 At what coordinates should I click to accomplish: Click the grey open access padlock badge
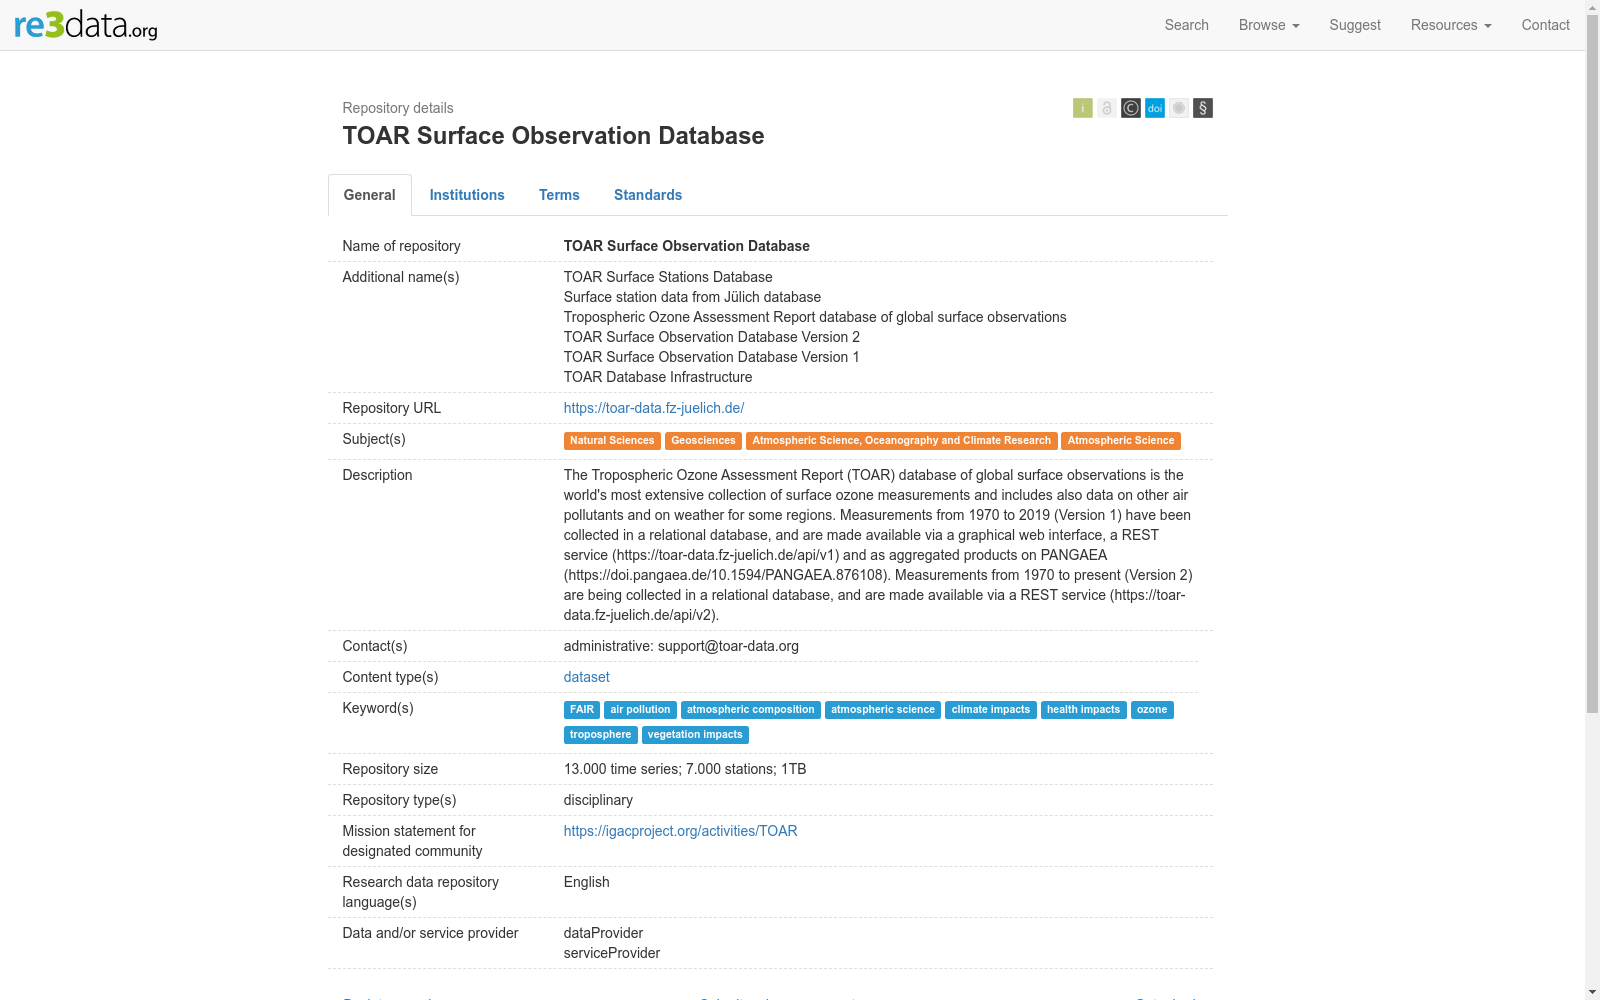pos(1106,108)
